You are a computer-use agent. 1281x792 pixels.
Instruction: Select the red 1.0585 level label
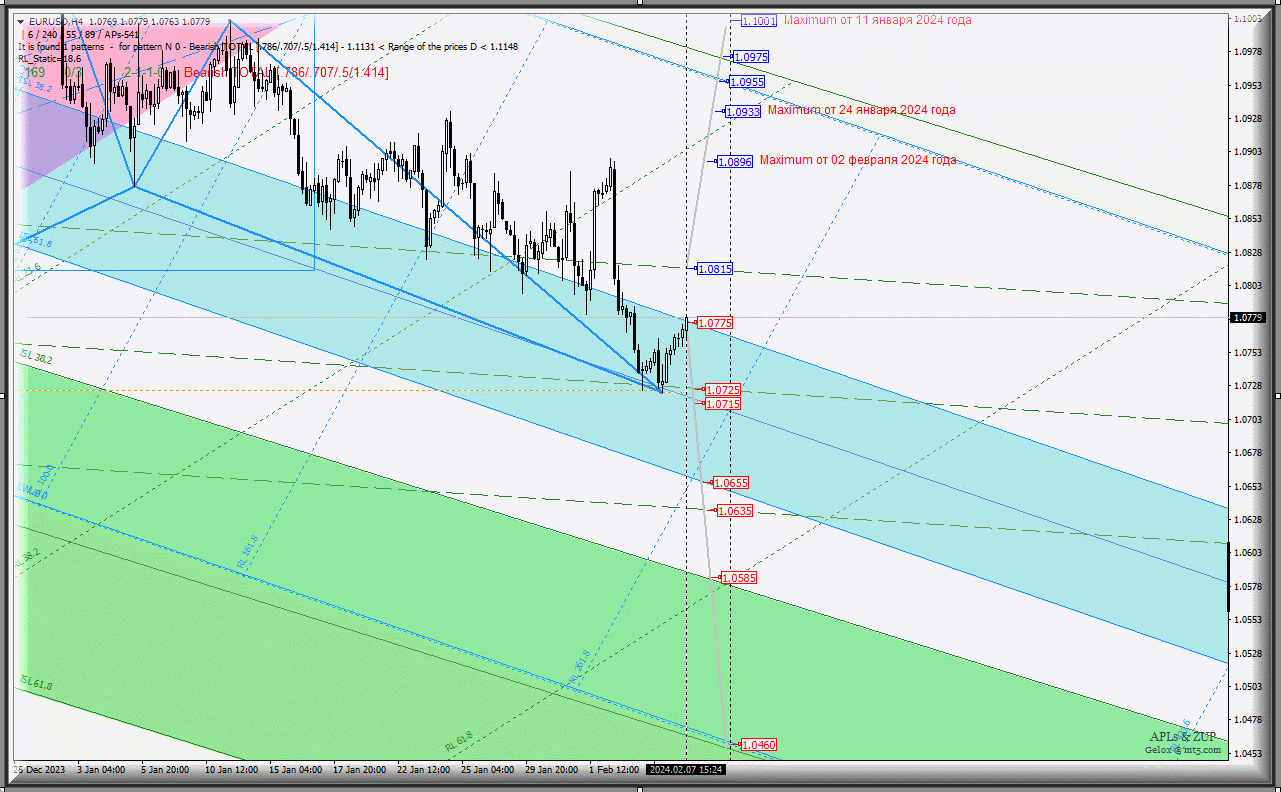[x=739, y=578]
